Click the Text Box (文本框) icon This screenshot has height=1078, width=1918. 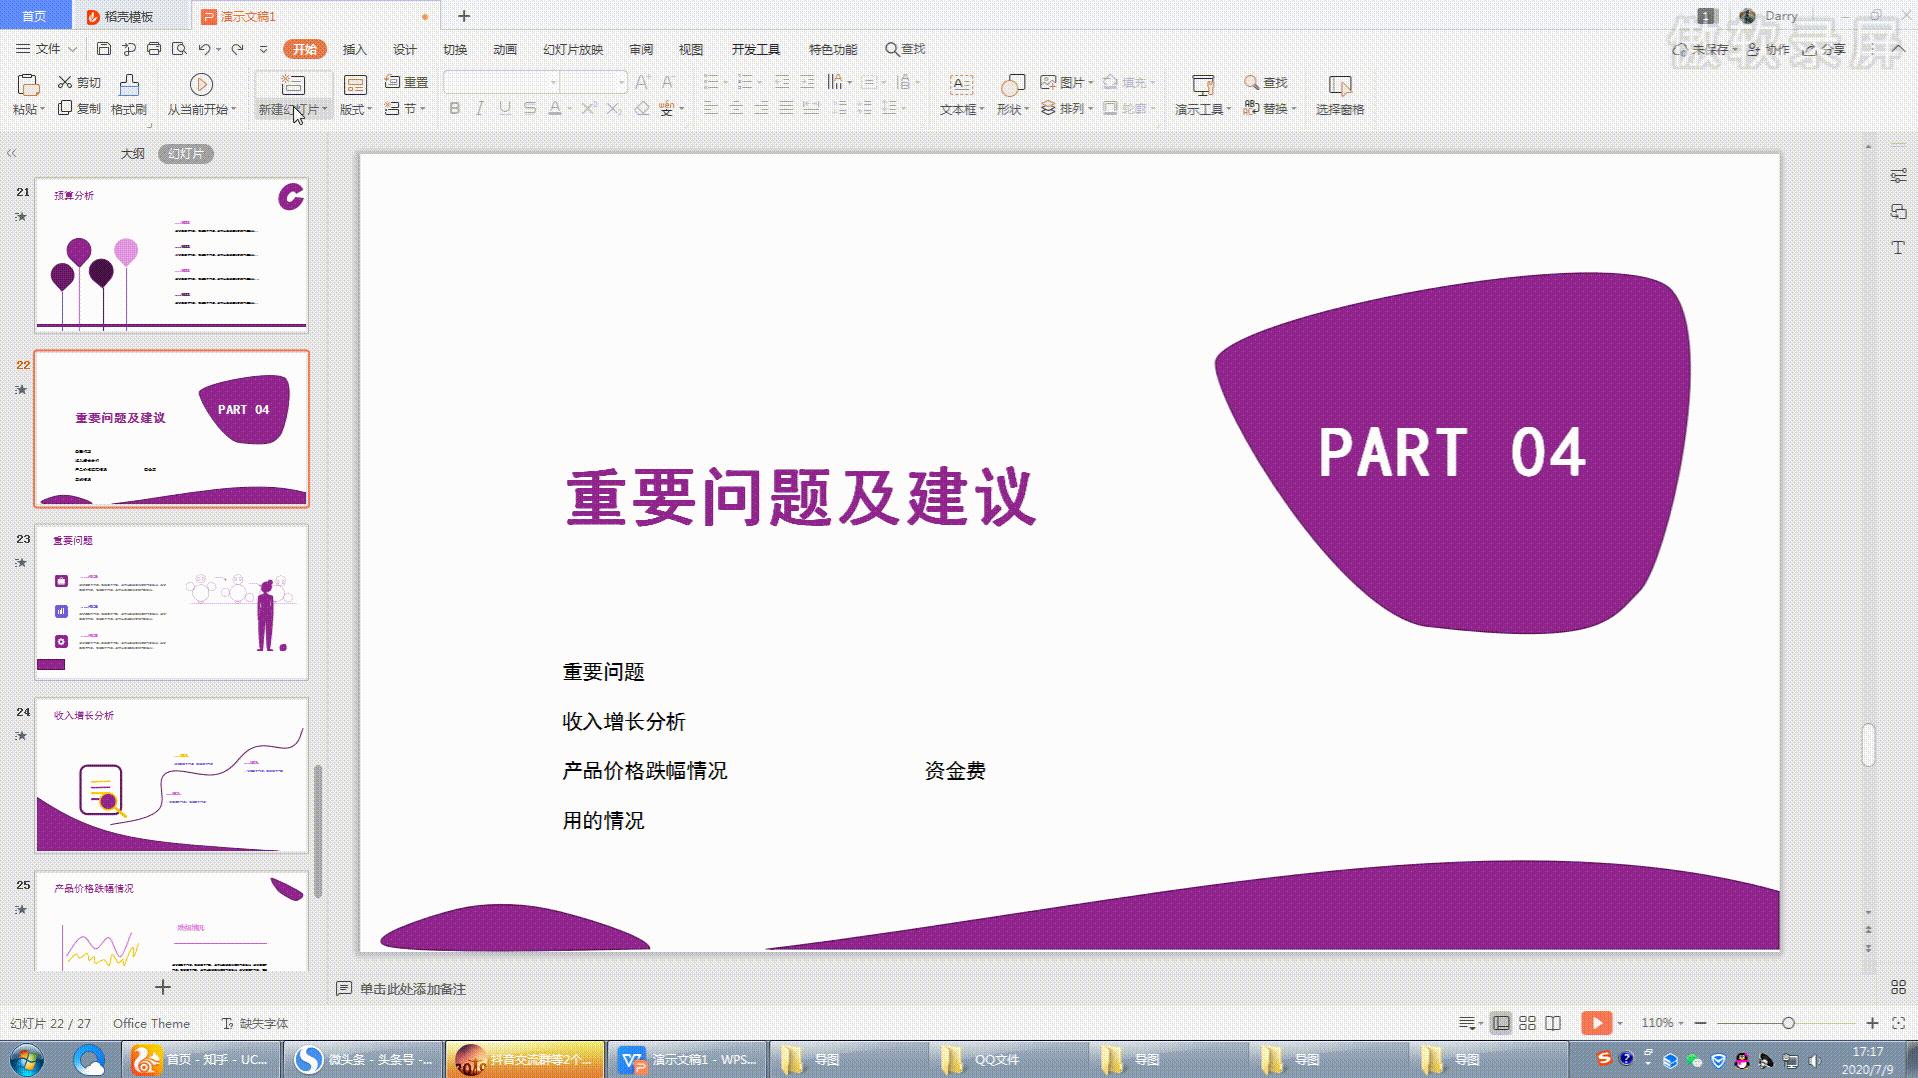(x=960, y=85)
